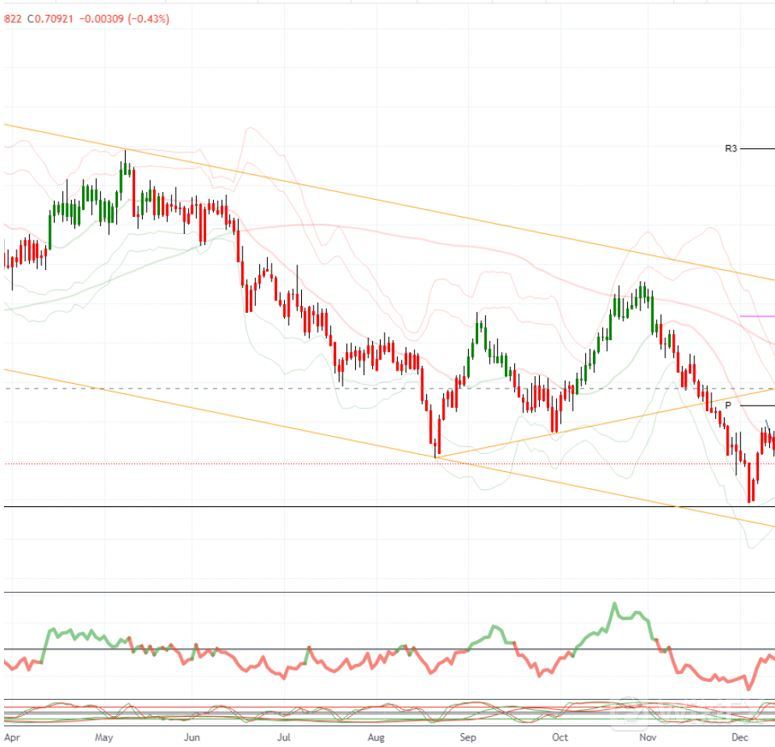The width and height of the screenshot is (775, 747).
Task: Click the Aug label on time axis
Action: tap(376, 736)
